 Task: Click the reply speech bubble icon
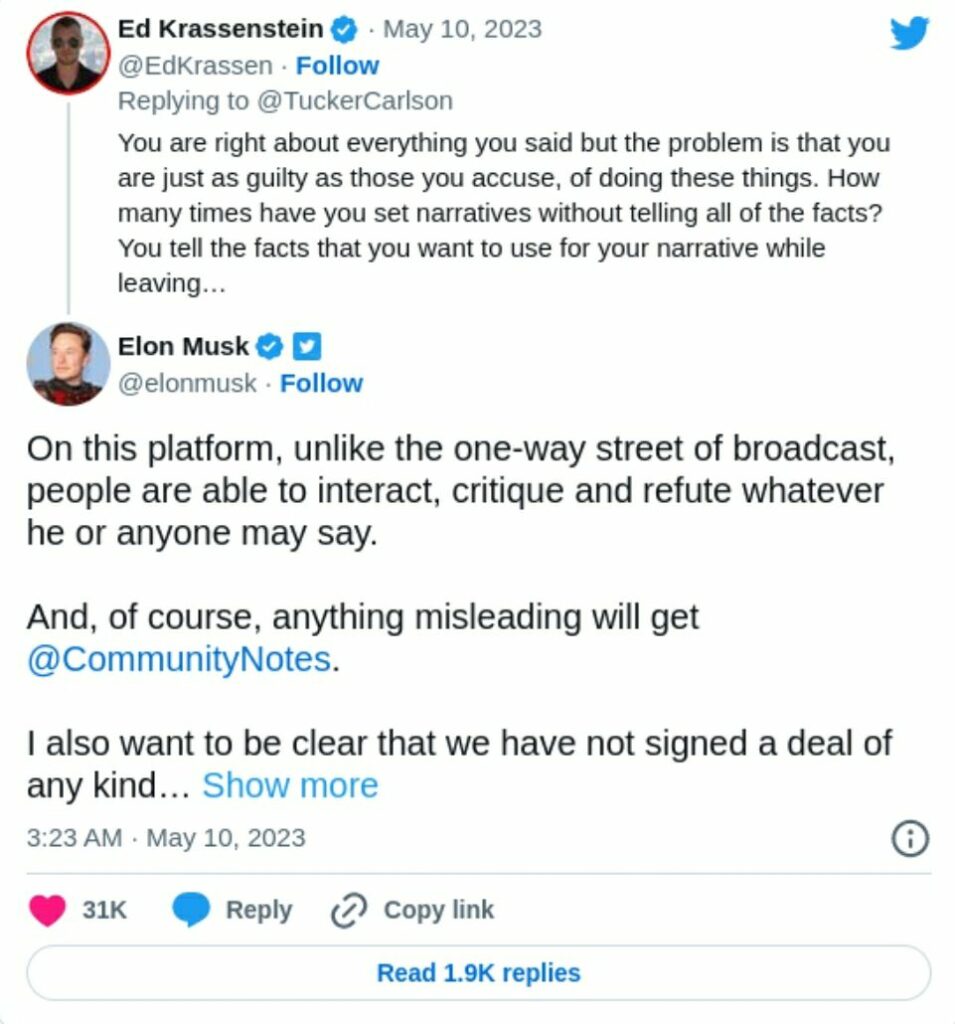click(x=190, y=910)
